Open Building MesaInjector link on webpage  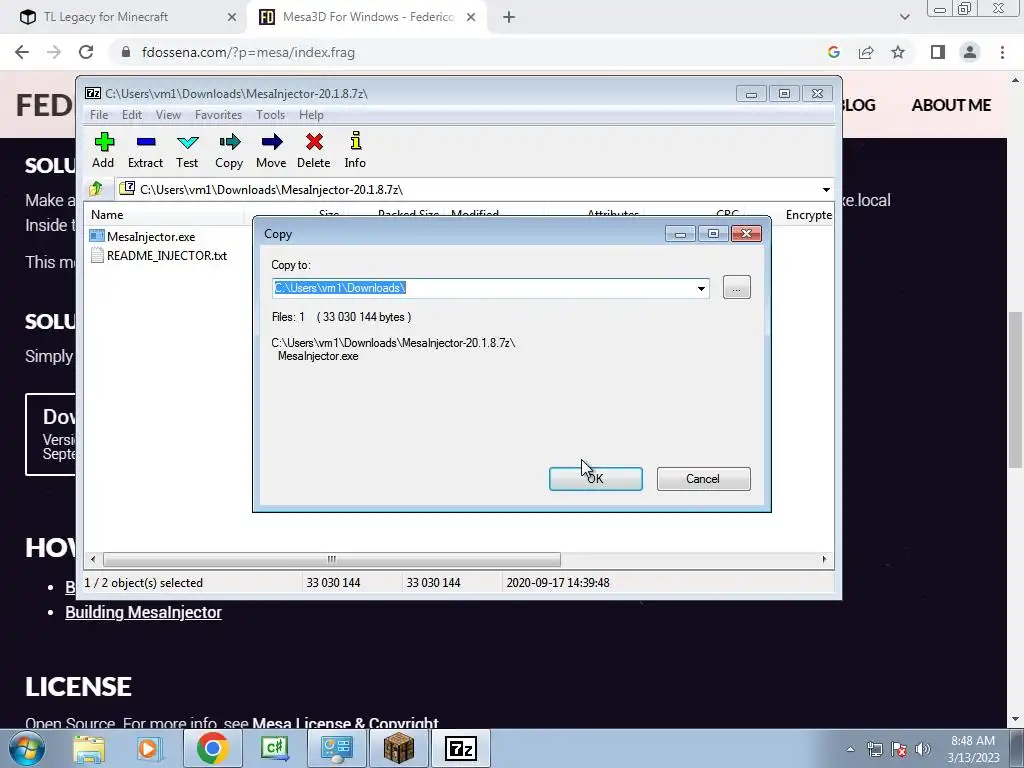pyautogui.click(x=143, y=612)
